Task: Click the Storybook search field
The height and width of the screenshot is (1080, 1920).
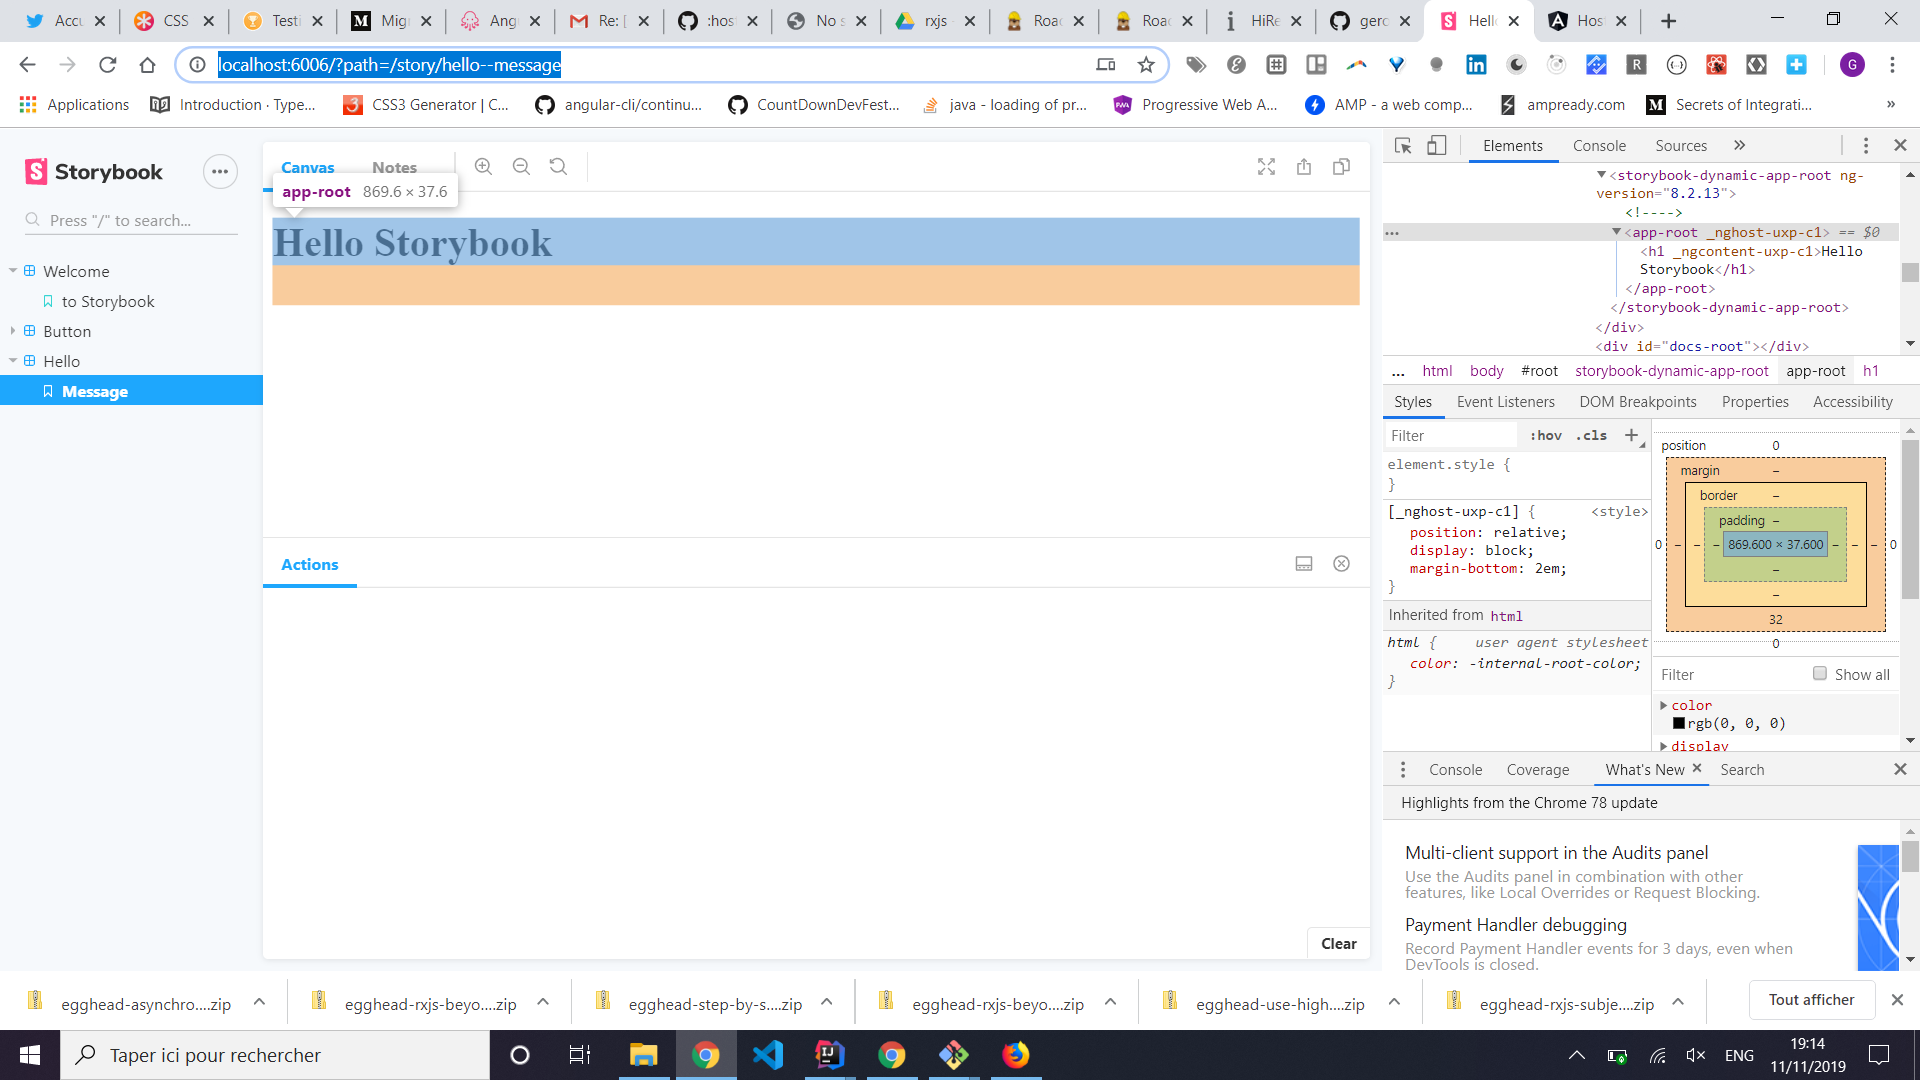Action: [x=130, y=220]
